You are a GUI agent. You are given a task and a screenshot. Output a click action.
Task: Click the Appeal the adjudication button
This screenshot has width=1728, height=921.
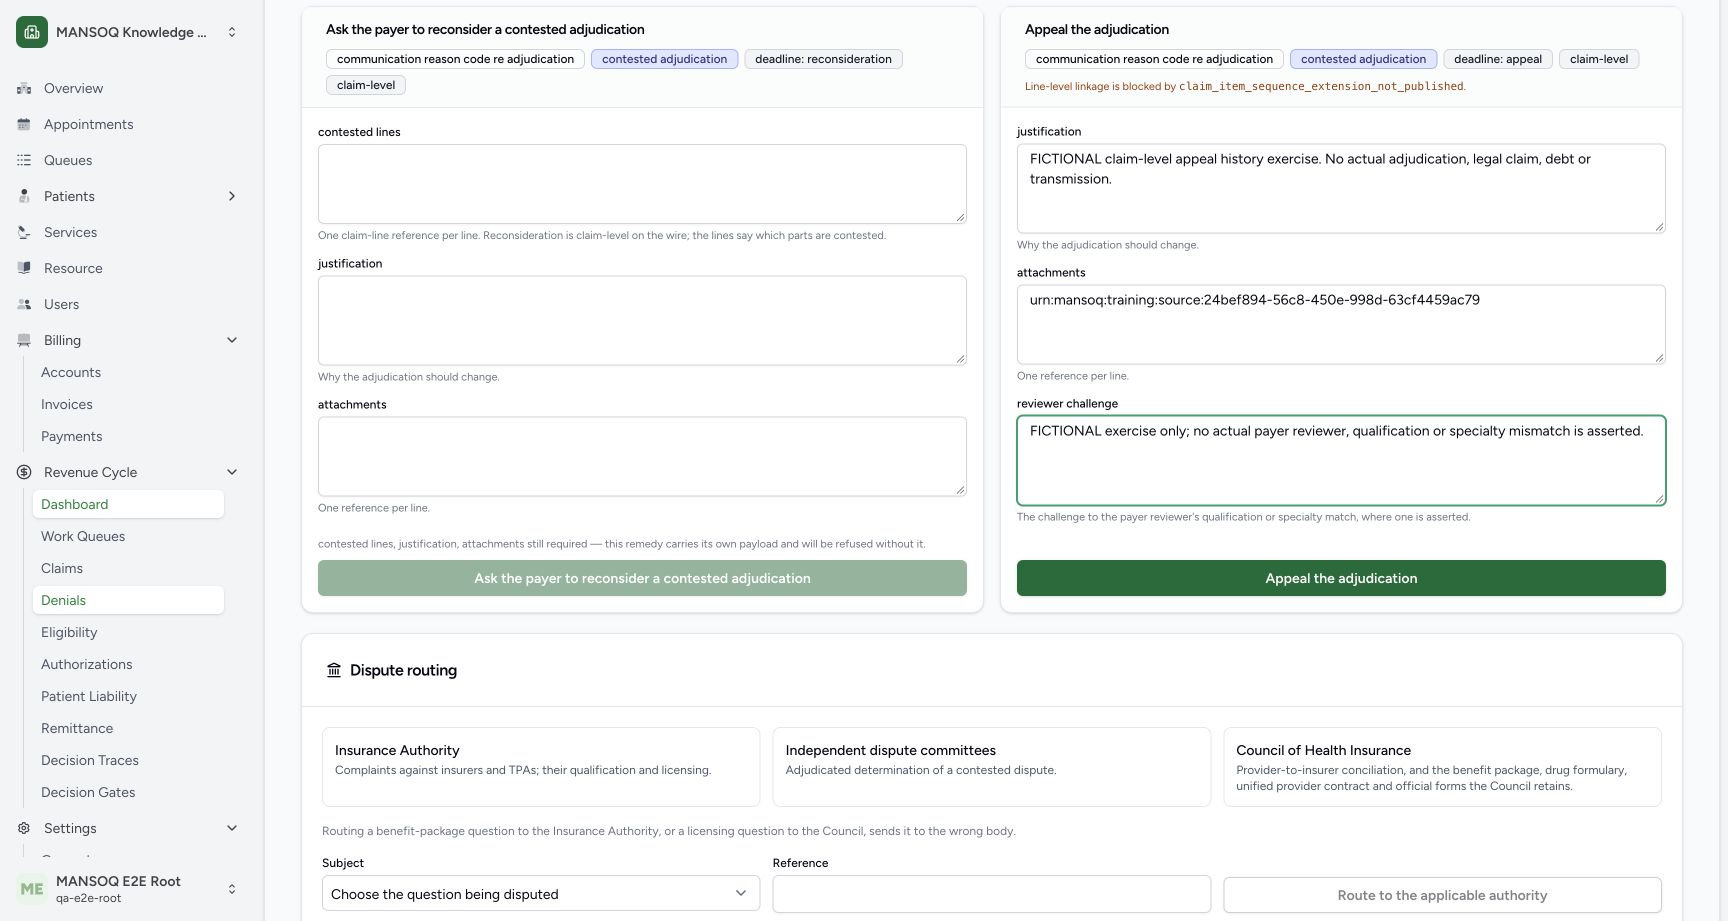(1341, 578)
